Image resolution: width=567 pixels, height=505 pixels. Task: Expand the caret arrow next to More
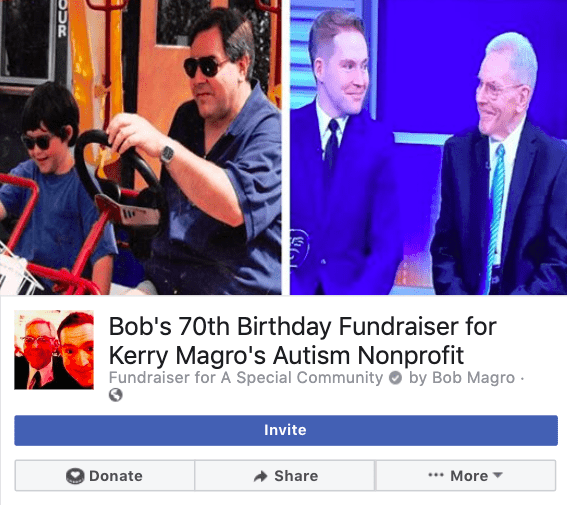(x=498, y=475)
